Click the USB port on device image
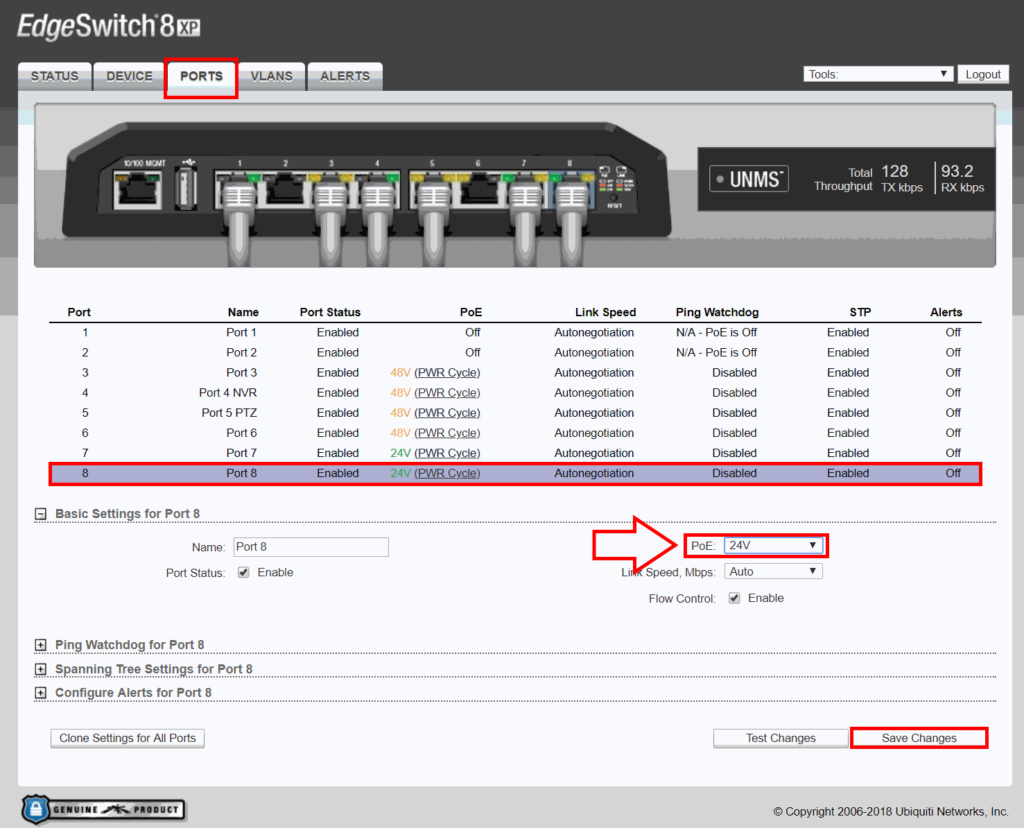Screen dimensions: 1024x828 tap(185, 189)
